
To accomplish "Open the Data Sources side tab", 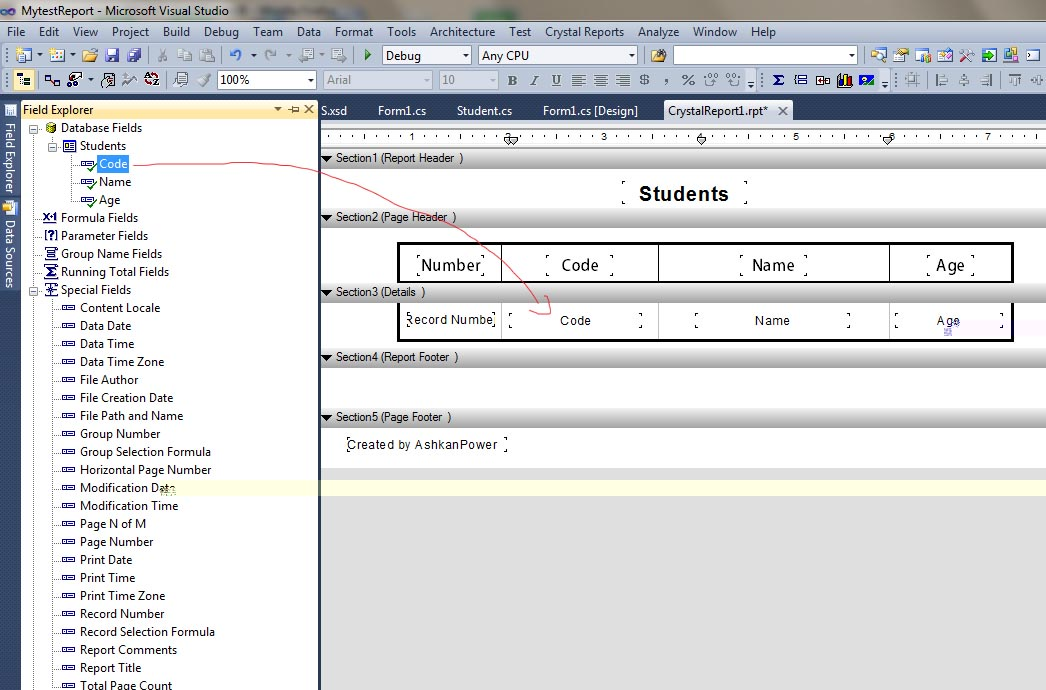I will click(x=9, y=246).
